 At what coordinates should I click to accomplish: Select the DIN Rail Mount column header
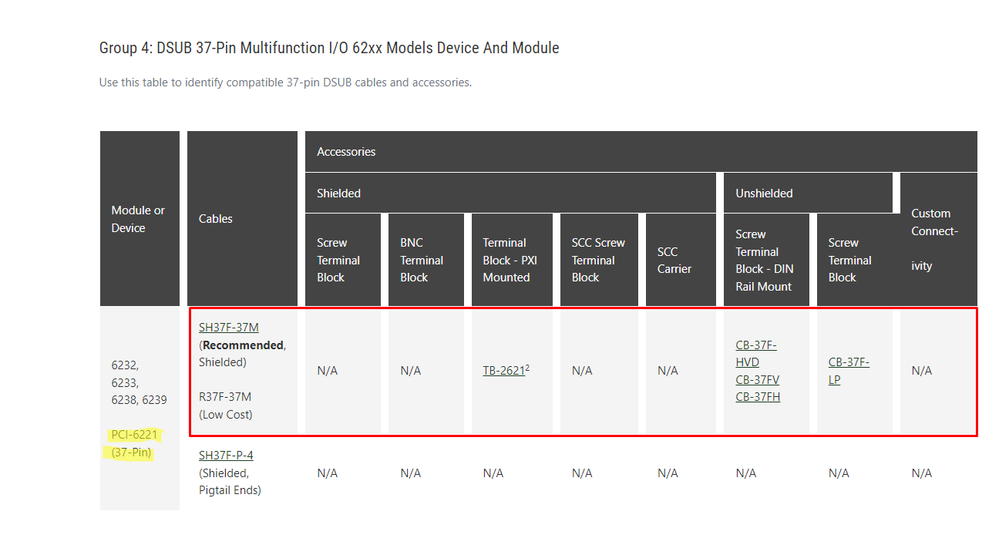pyautogui.click(x=764, y=260)
